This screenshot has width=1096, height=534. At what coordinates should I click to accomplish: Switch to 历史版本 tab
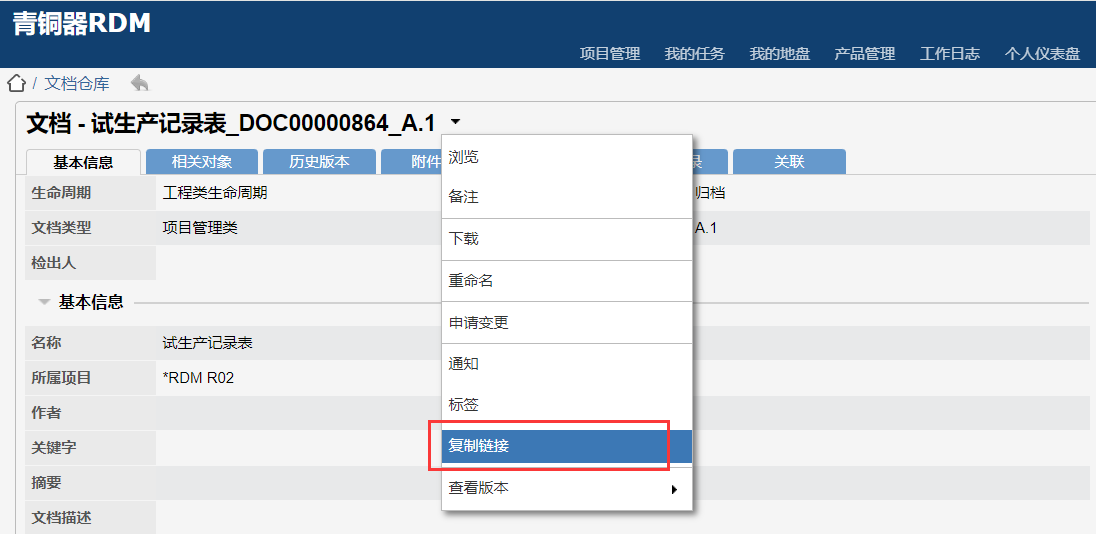[319, 161]
